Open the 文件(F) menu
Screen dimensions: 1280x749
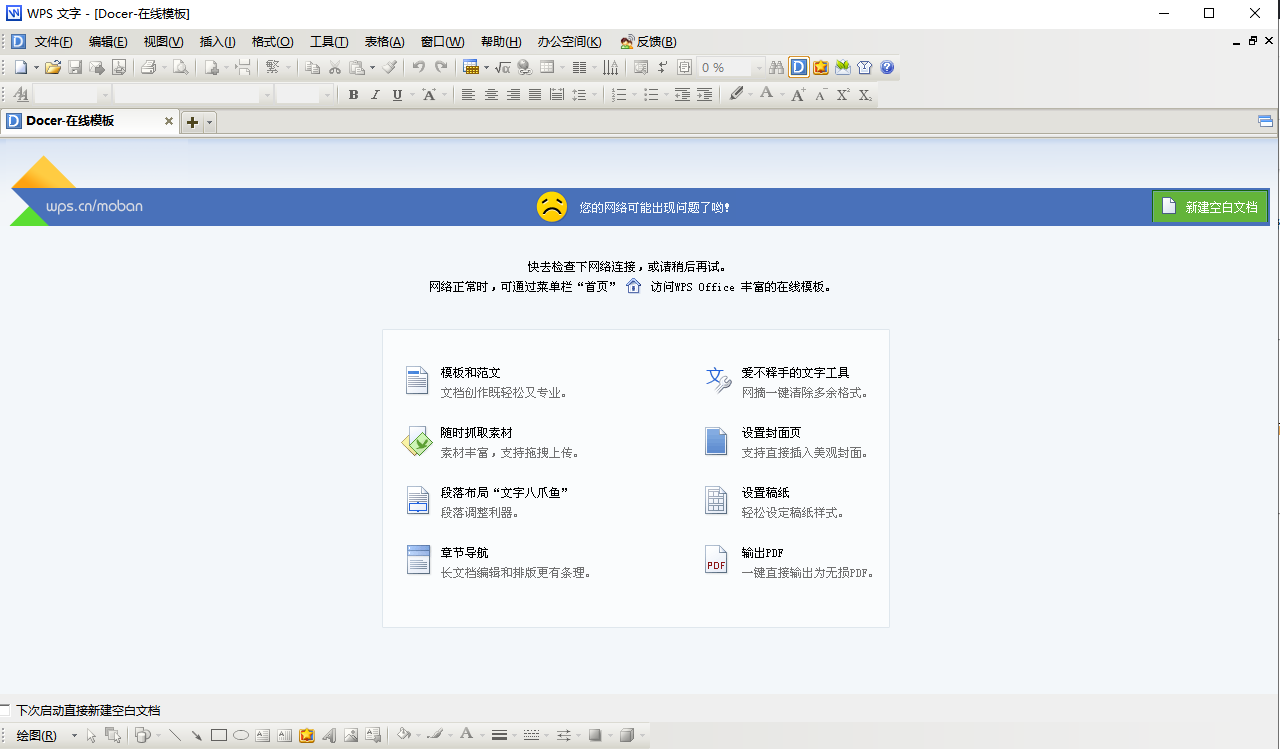54,41
